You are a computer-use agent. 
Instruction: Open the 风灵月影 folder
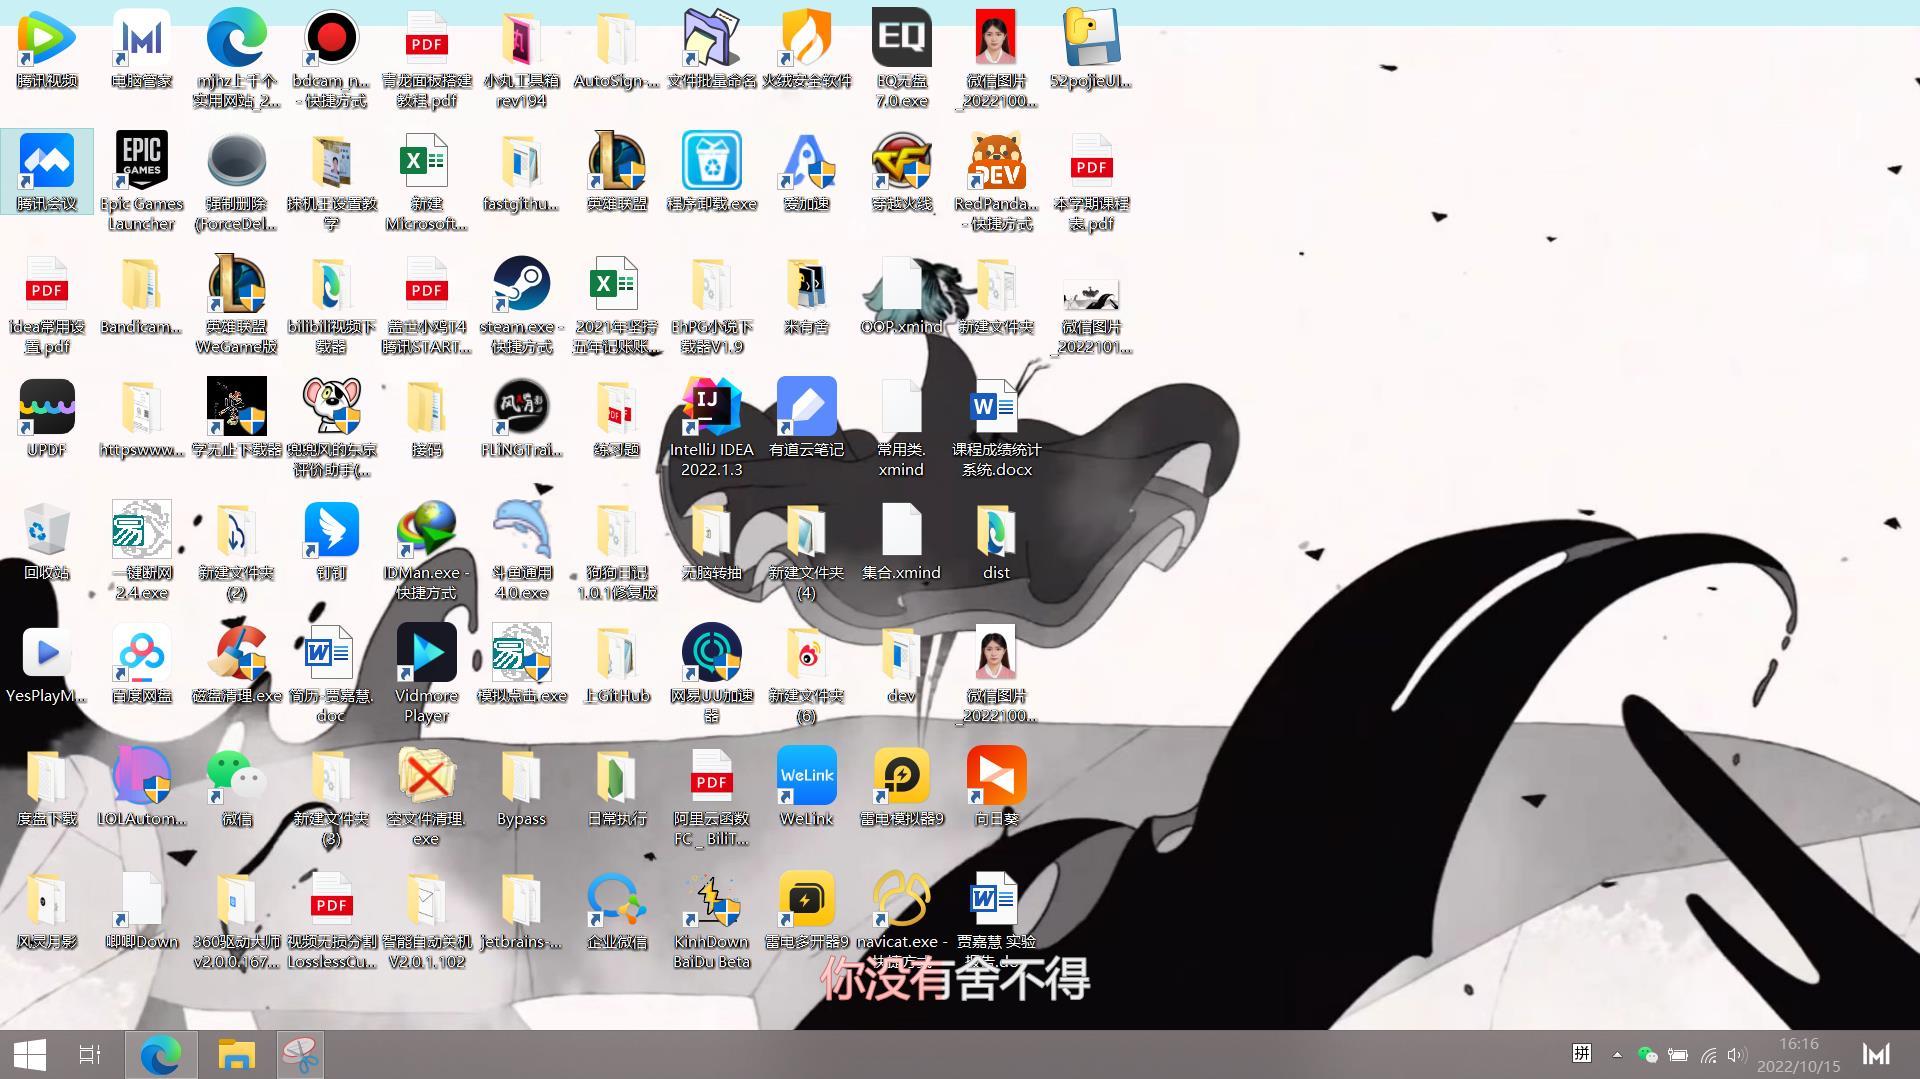(x=47, y=910)
